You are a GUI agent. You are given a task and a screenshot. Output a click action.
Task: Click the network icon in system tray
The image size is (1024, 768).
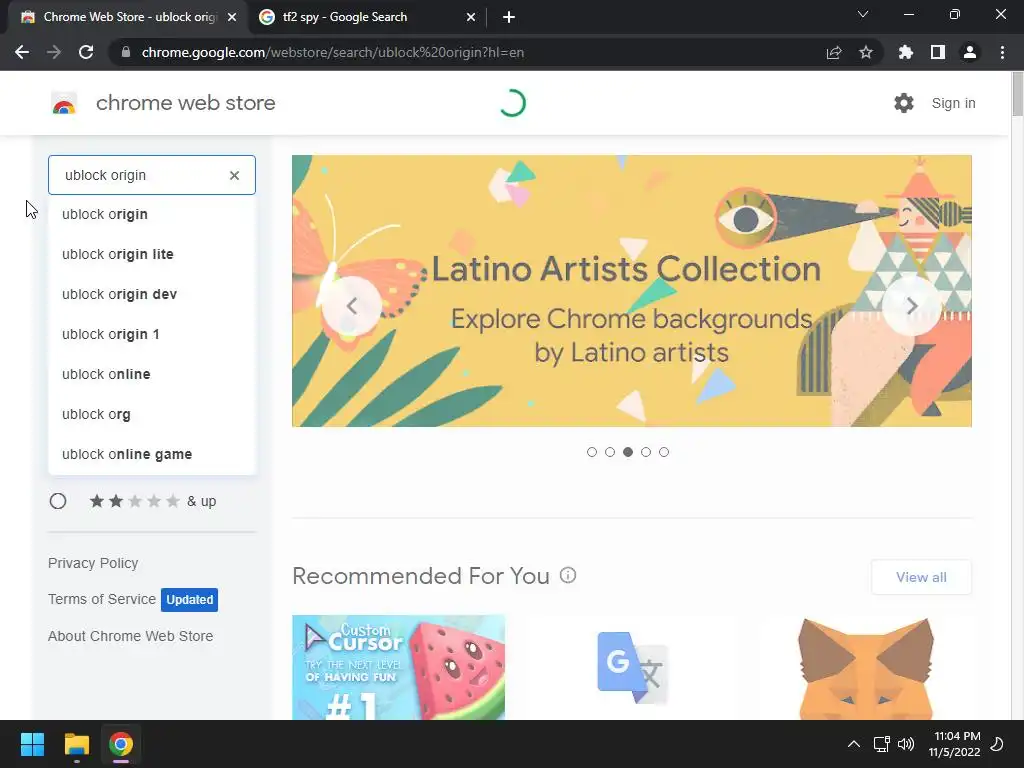click(x=882, y=744)
